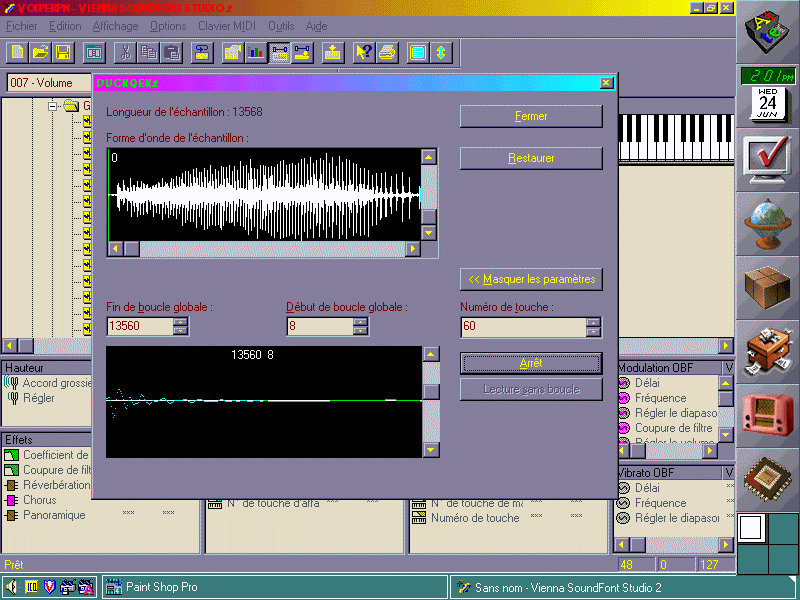Click the Cut scissors toolbar icon
800x600 pixels.
(x=125, y=52)
